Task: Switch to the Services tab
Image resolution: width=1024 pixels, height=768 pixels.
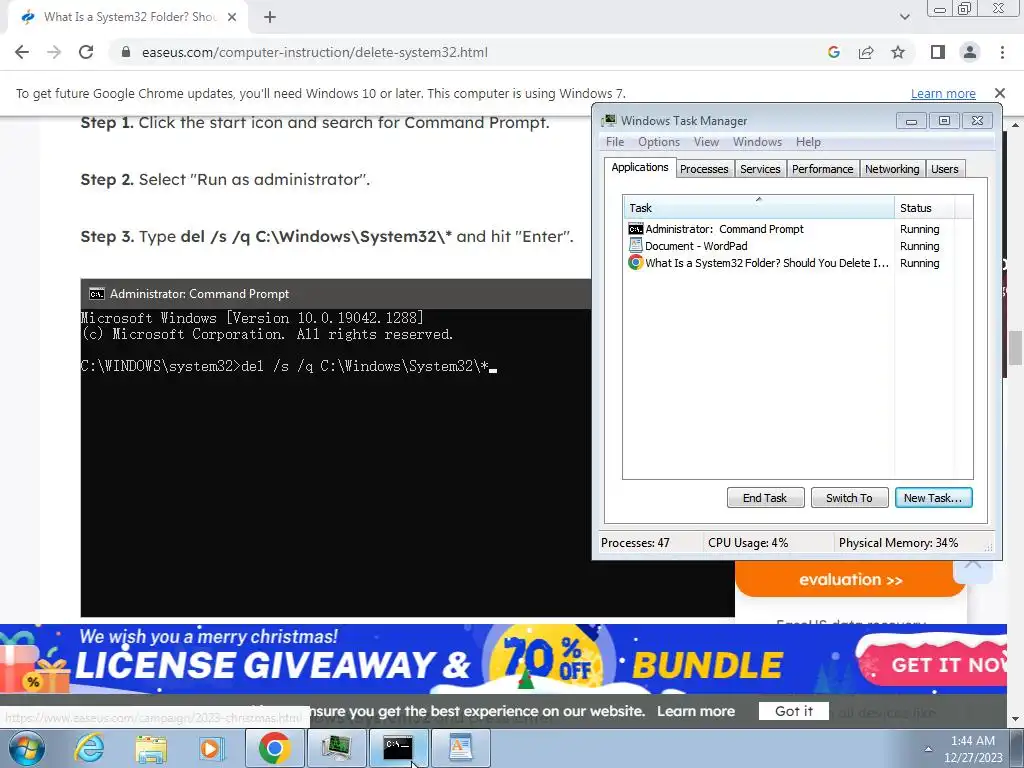Action: click(x=760, y=169)
